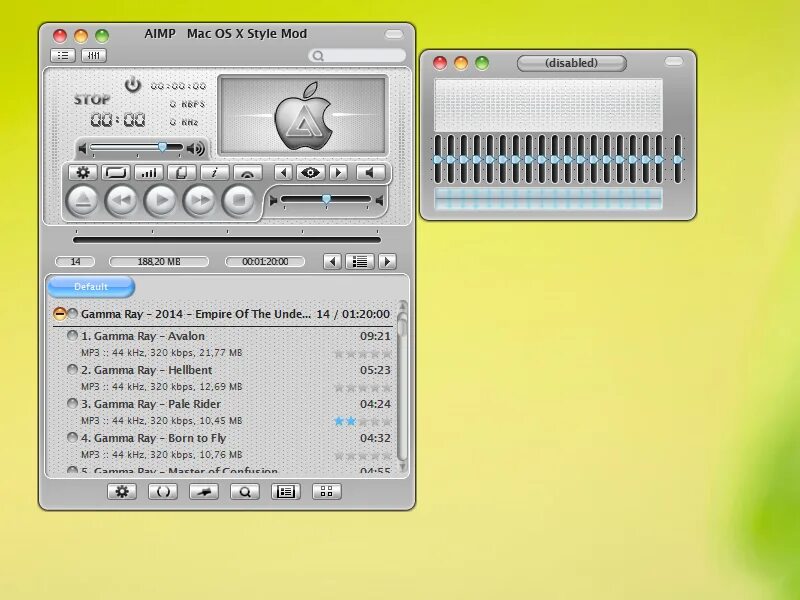800x600 pixels.
Task: Select the track Gamma Ray – Avalon
Action: 150,336
